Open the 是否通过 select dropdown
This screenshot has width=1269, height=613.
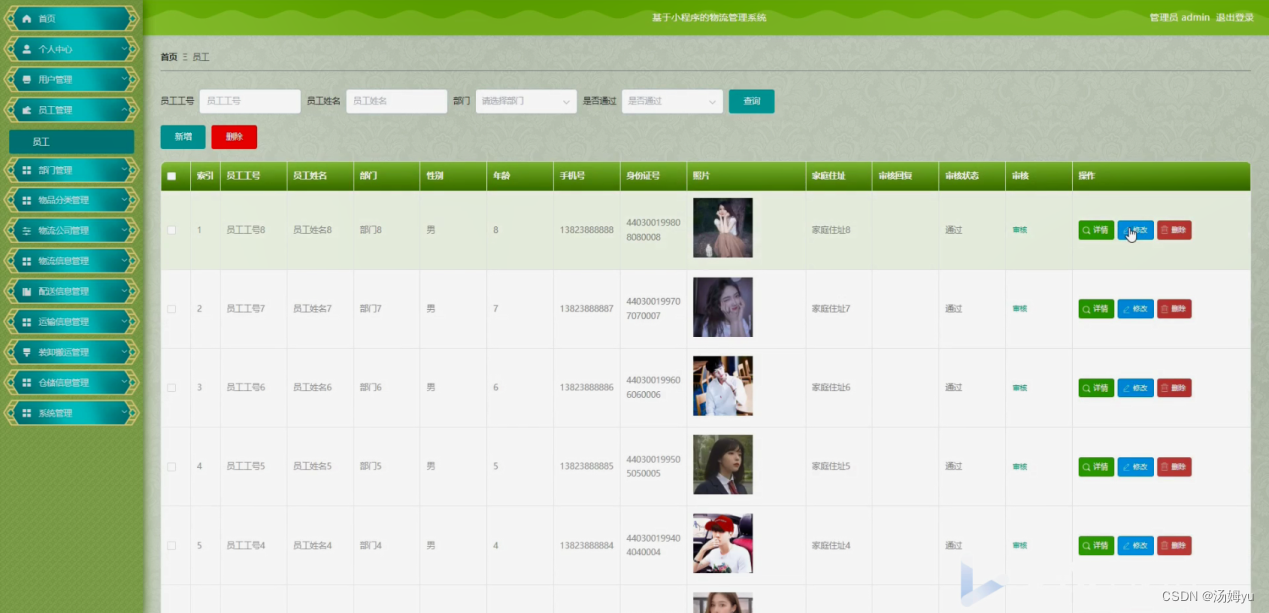pos(672,101)
